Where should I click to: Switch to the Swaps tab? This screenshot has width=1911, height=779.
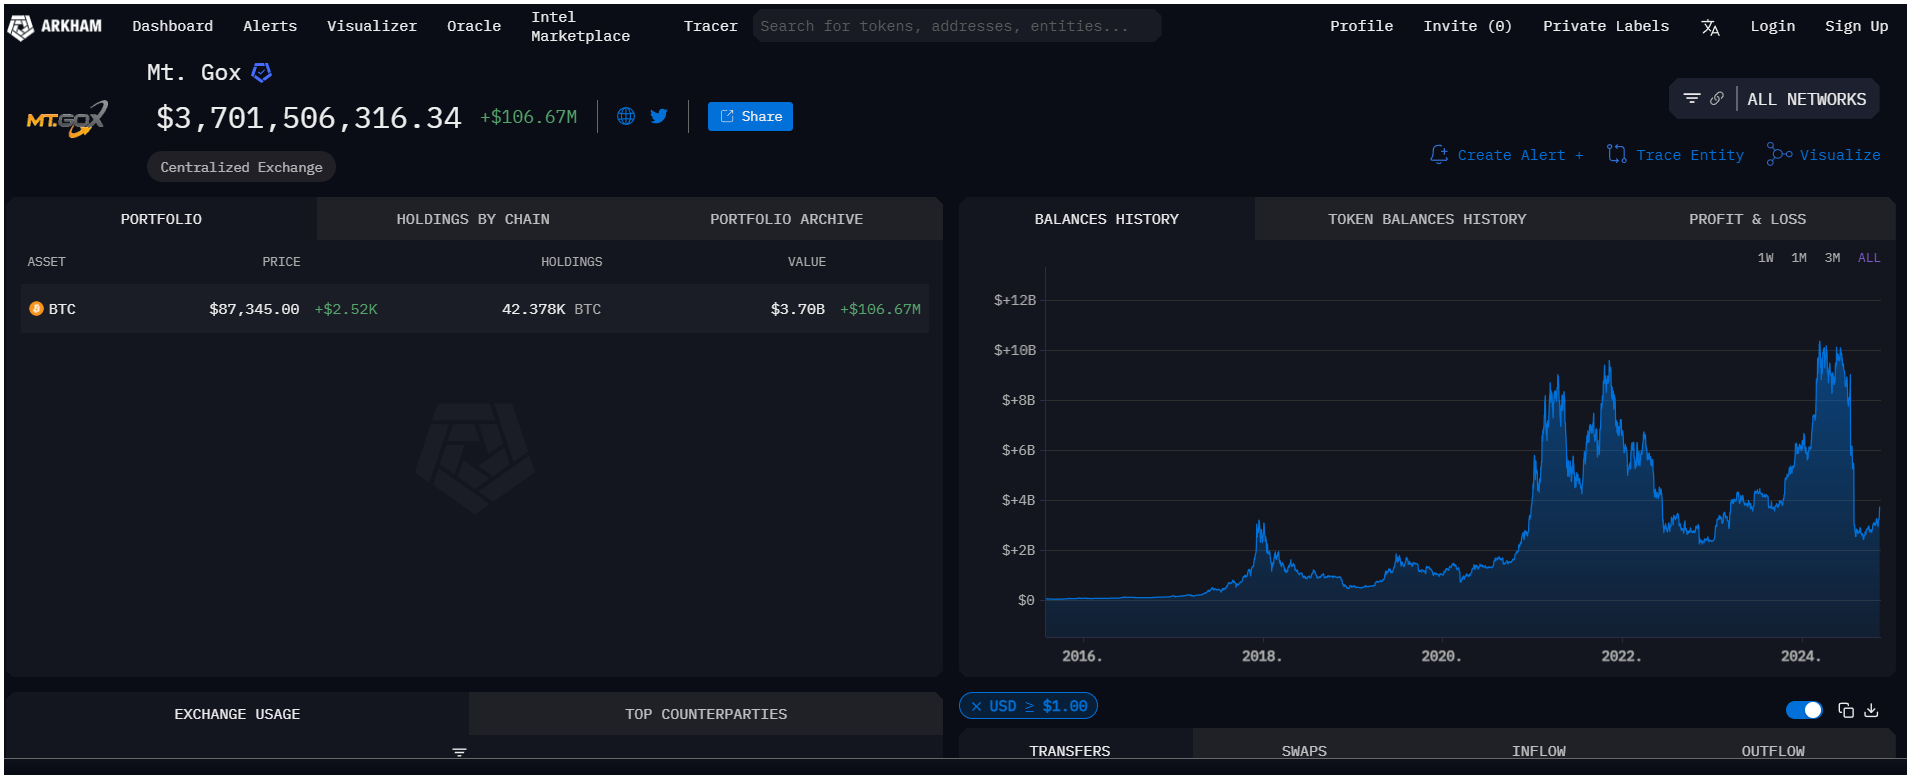pyautogui.click(x=1304, y=750)
